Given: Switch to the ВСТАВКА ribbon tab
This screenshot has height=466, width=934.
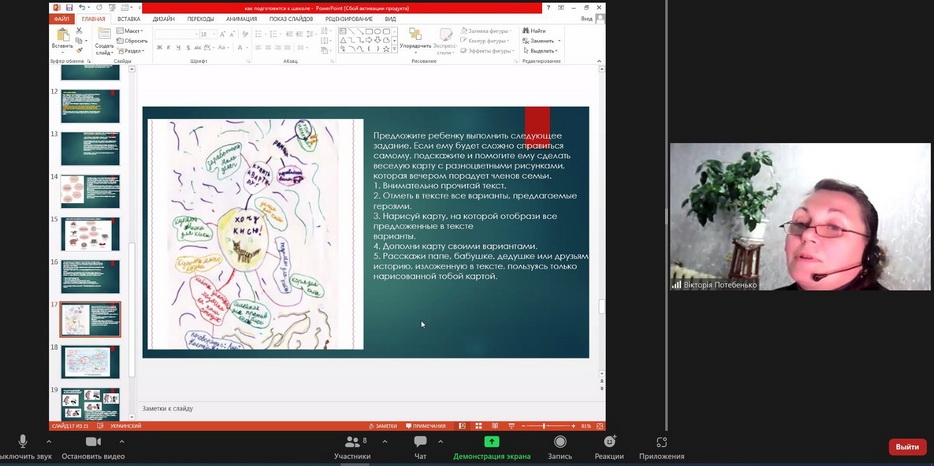Looking at the screenshot, I should click(x=128, y=18).
